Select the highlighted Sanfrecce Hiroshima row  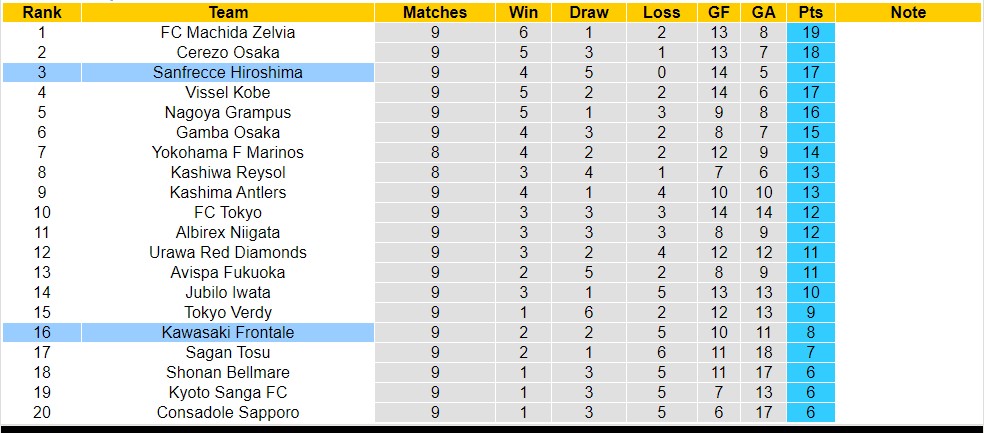(x=228, y=72)
